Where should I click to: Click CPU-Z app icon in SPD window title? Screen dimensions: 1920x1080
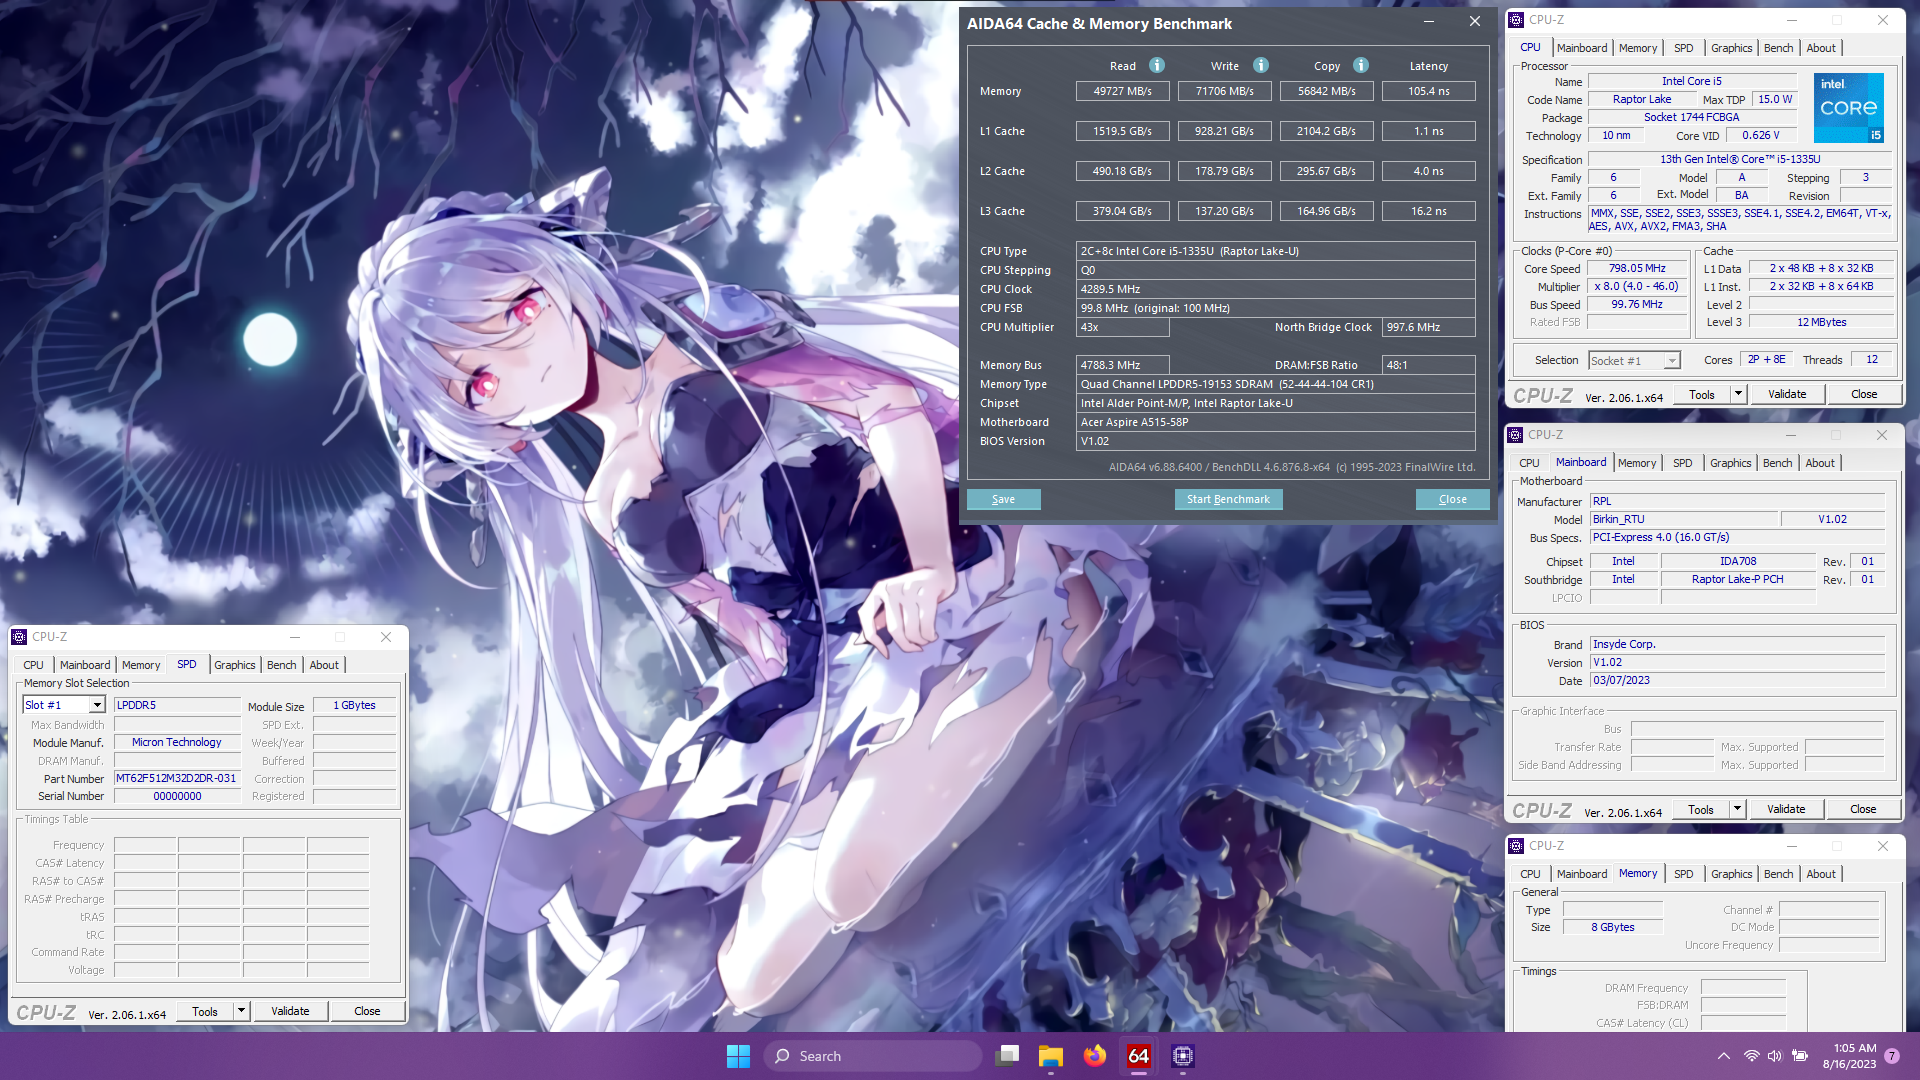coord(19,637)
